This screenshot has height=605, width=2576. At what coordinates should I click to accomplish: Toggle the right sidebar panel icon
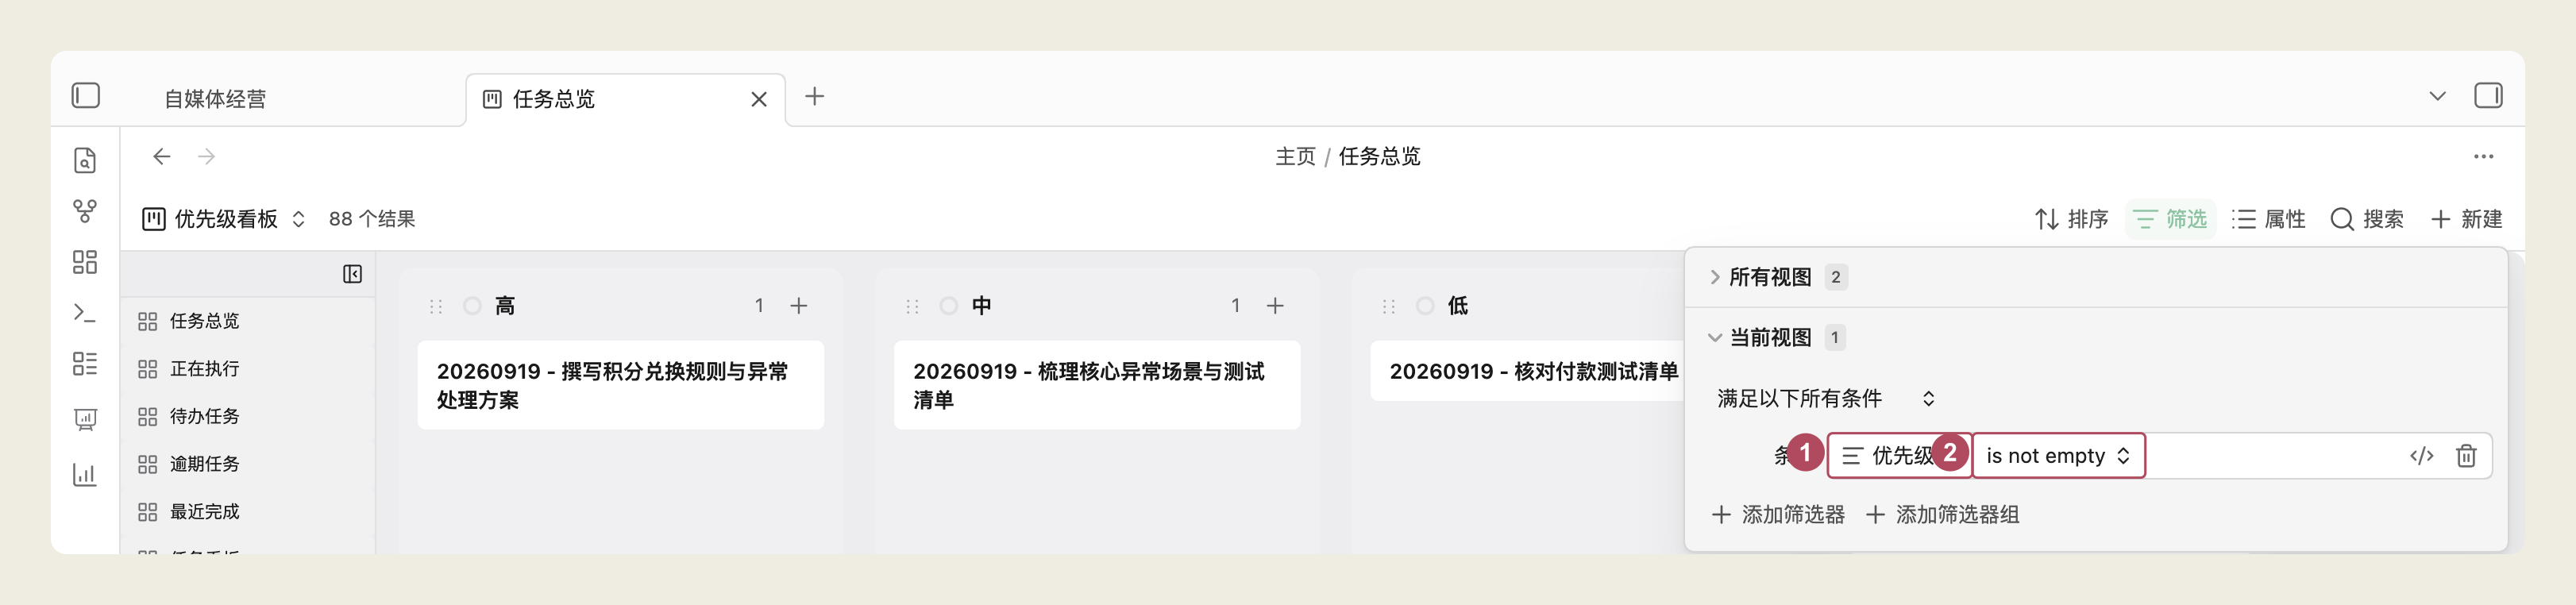(2488, 96)
